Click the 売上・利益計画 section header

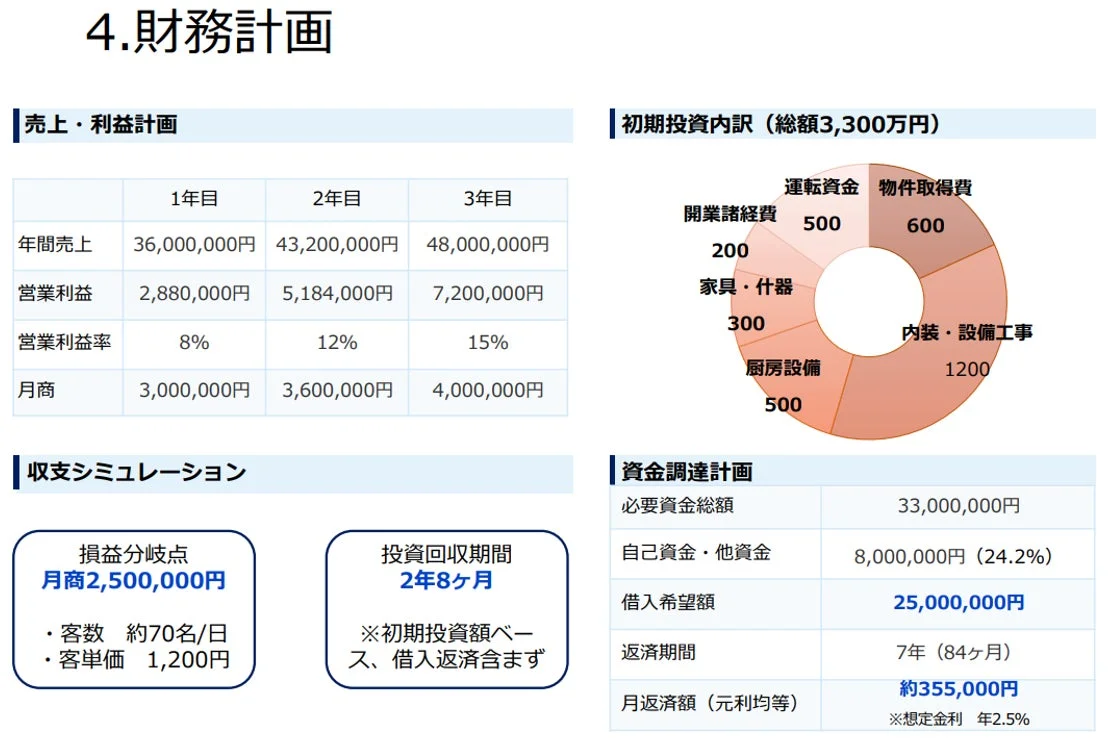pyautogui.click(x=100, y=125)
